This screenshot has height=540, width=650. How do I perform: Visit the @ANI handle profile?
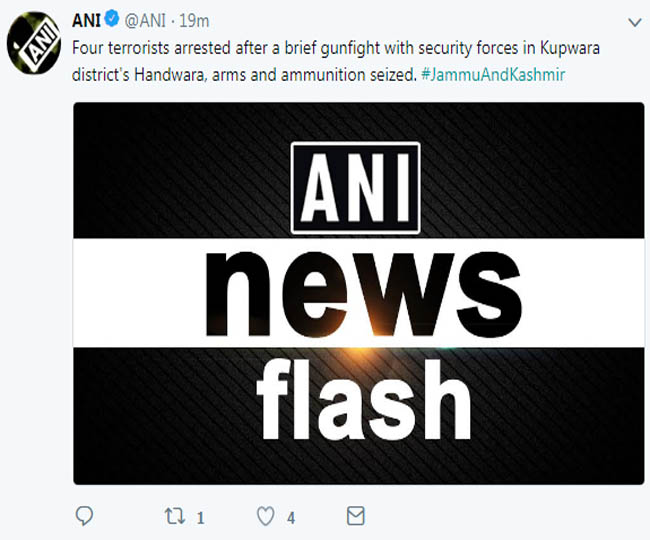[x=145, y=21]
